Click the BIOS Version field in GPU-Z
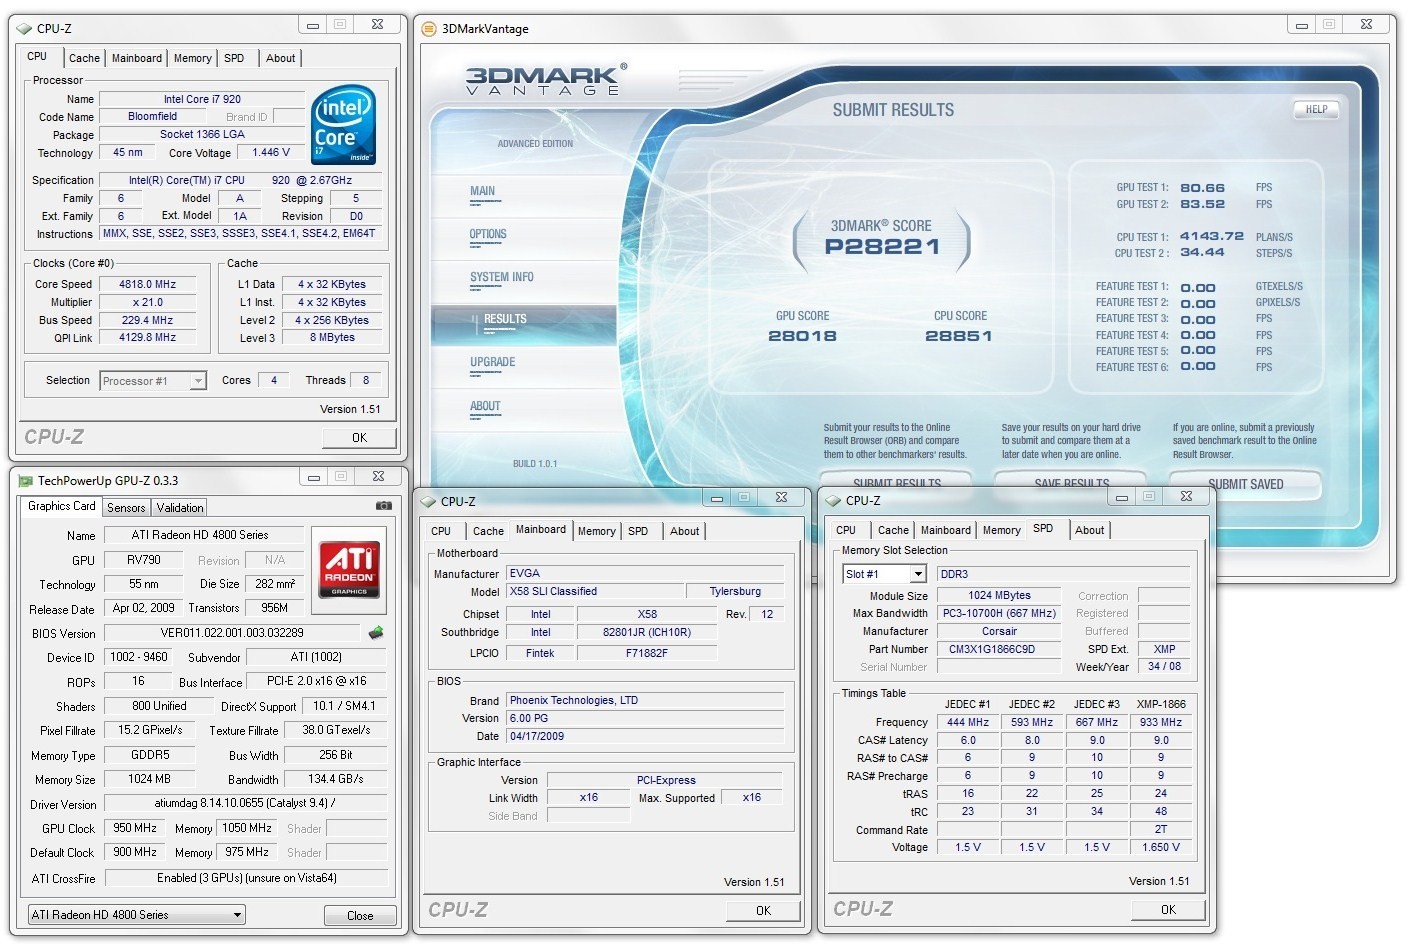This screenshot has width=1413, height=944. tap(232, 633)
